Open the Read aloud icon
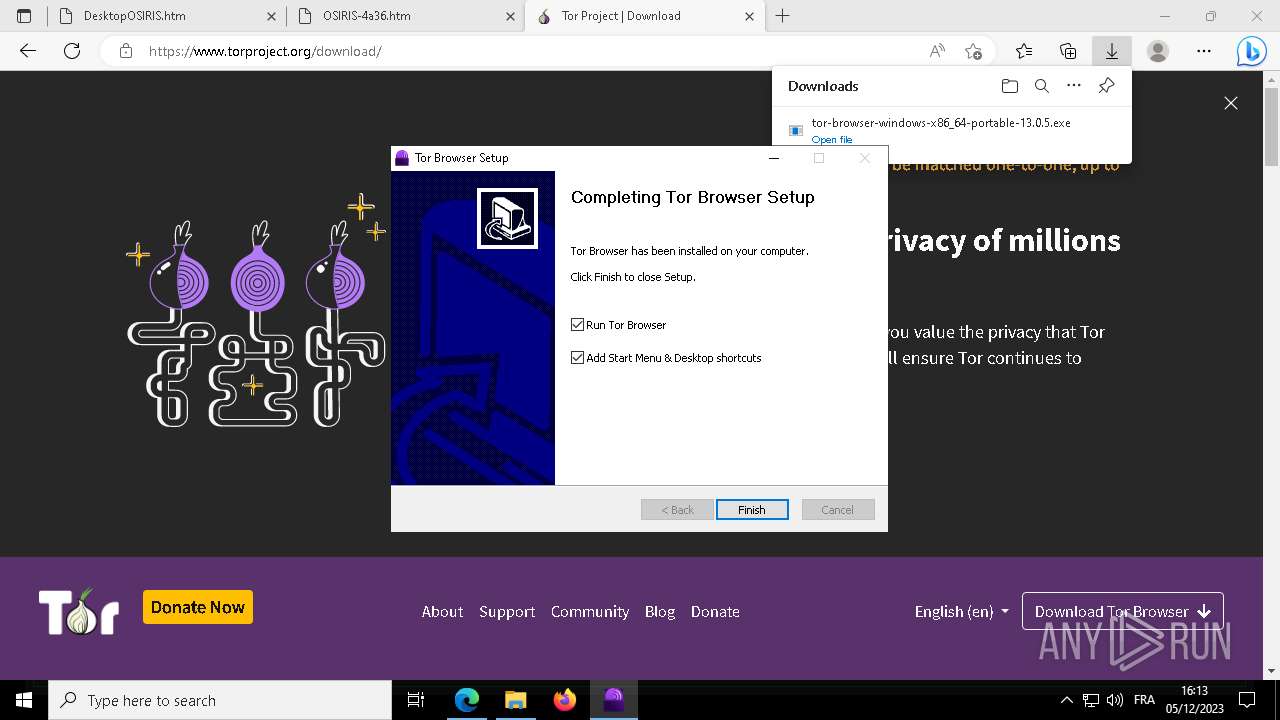1280x720 pixels. point(937,51)
